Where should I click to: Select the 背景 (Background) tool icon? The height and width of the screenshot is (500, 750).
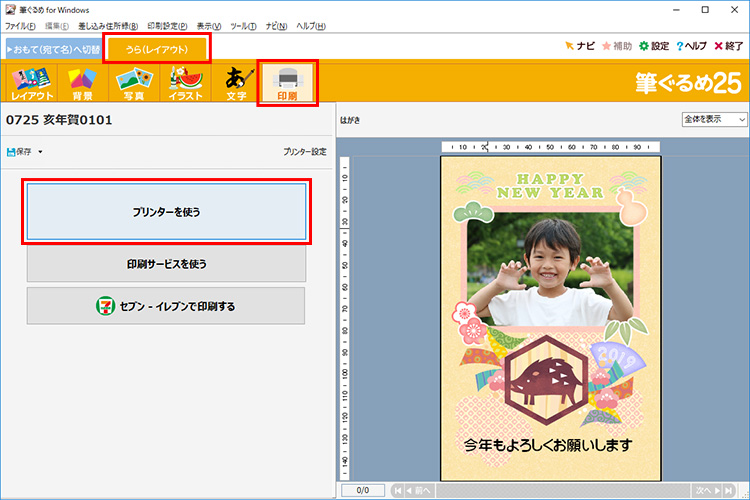click(81, 84)
